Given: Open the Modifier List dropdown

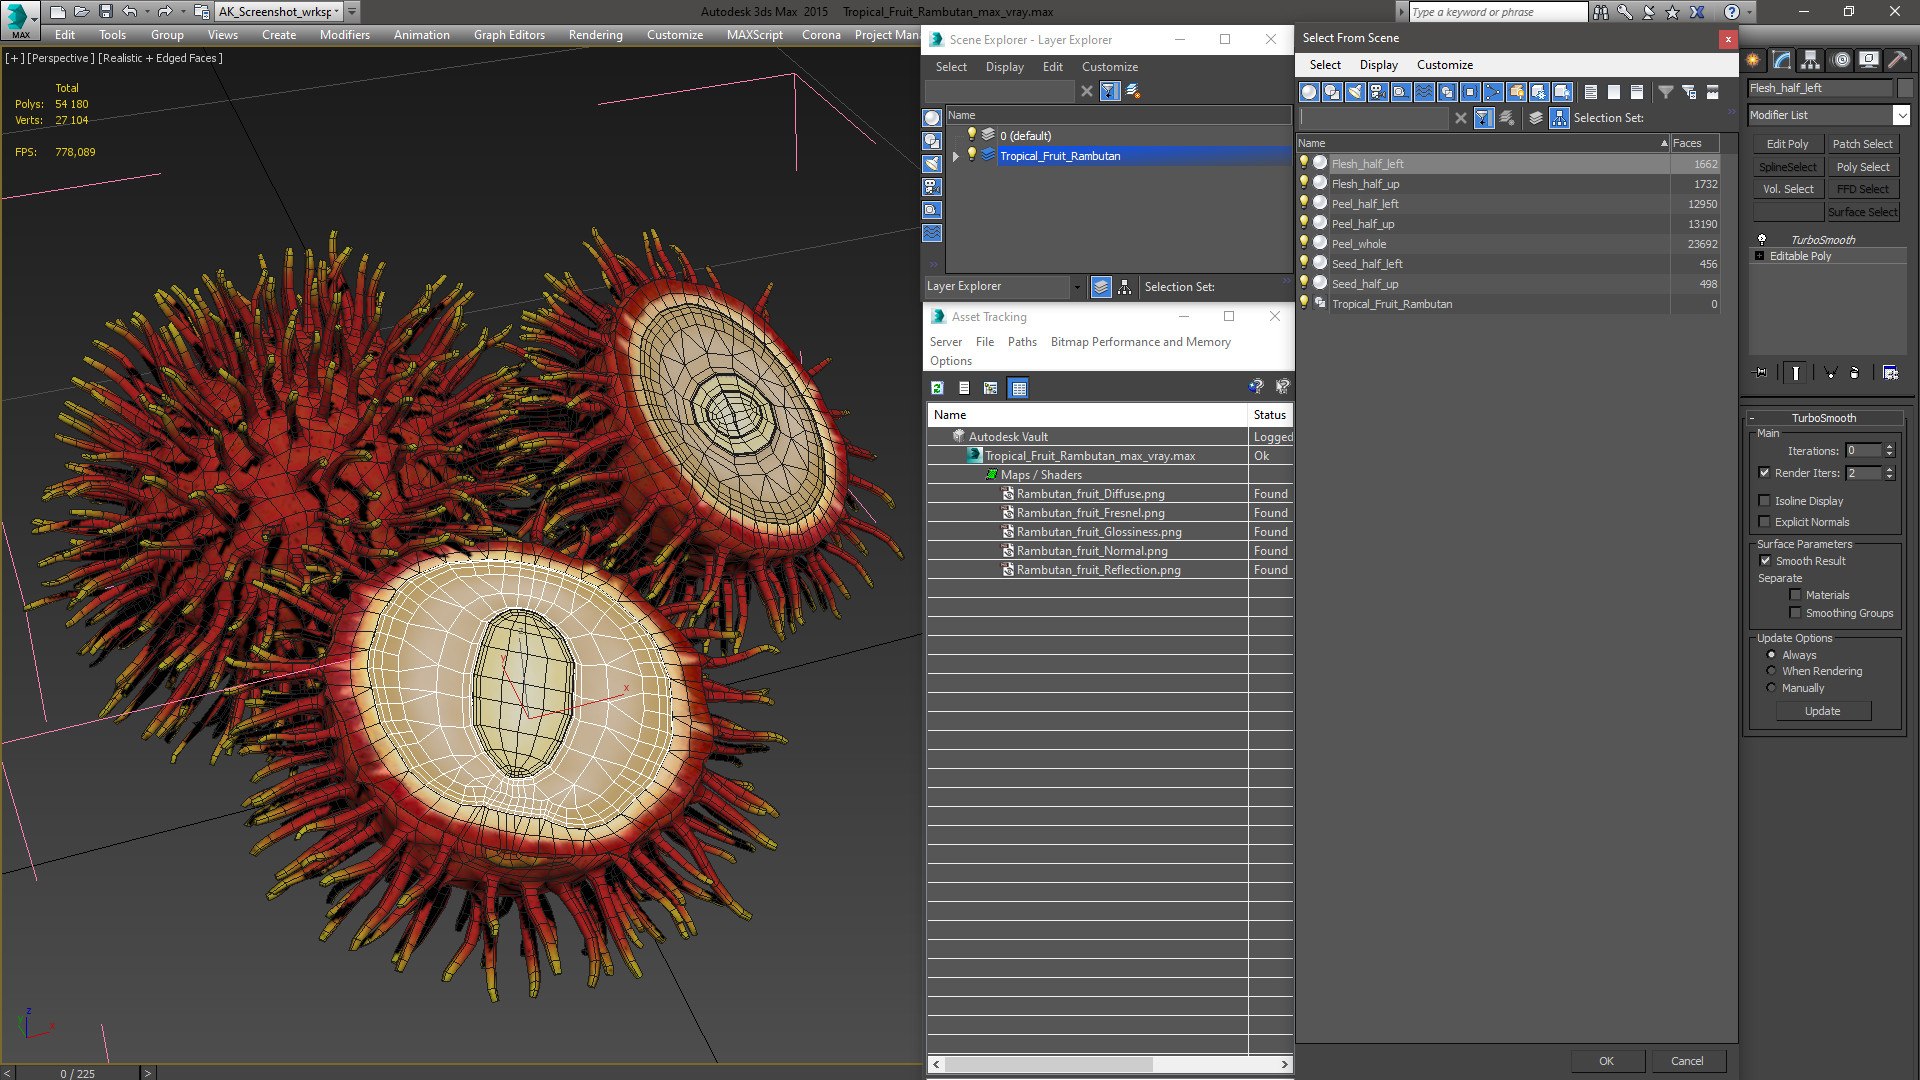Looking at the screenshot, I should (1901, 115).
